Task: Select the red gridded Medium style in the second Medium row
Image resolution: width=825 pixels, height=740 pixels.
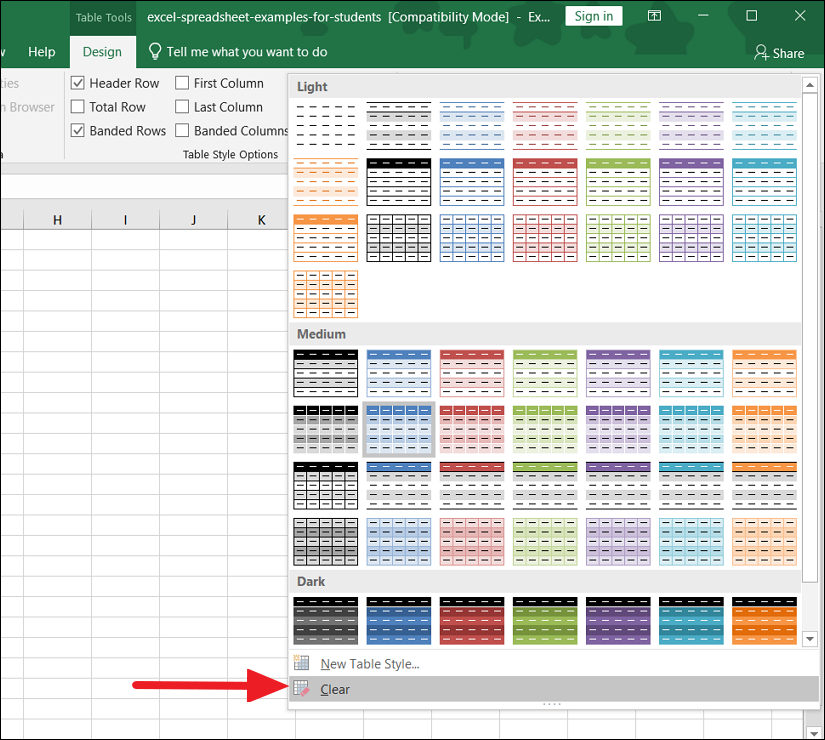Action: (472, 429)
